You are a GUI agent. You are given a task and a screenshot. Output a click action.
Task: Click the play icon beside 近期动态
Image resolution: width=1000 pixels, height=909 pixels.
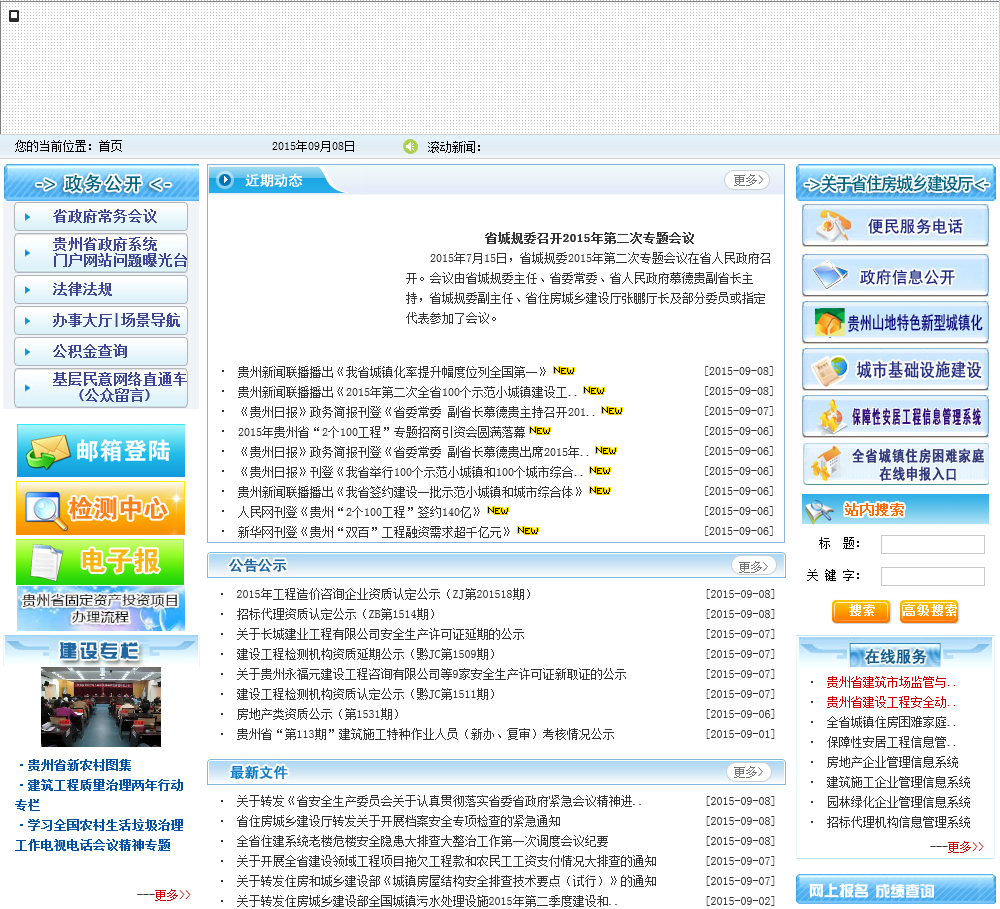point(225,181)
